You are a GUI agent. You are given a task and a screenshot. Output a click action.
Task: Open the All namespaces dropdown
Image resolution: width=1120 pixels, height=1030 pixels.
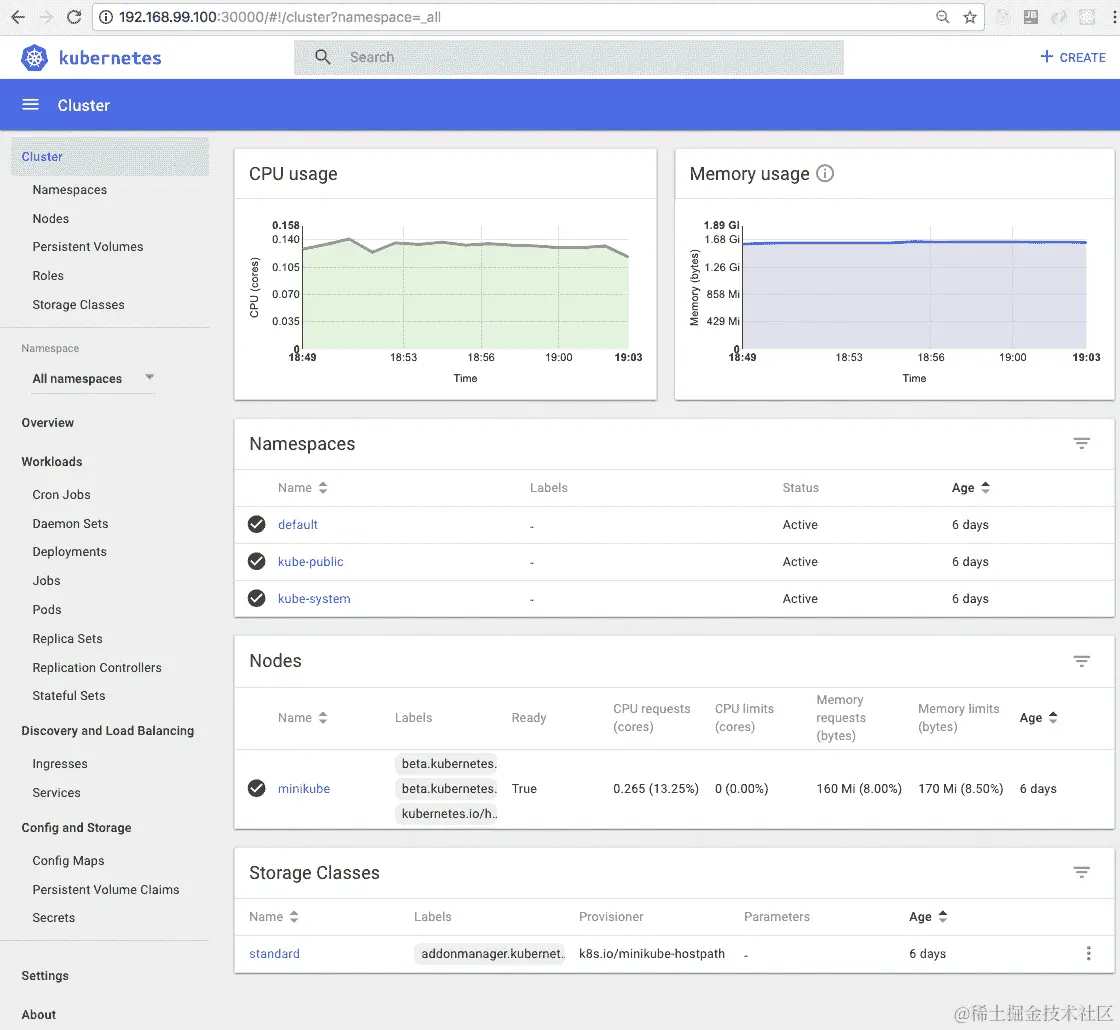[x=93, y=379]
